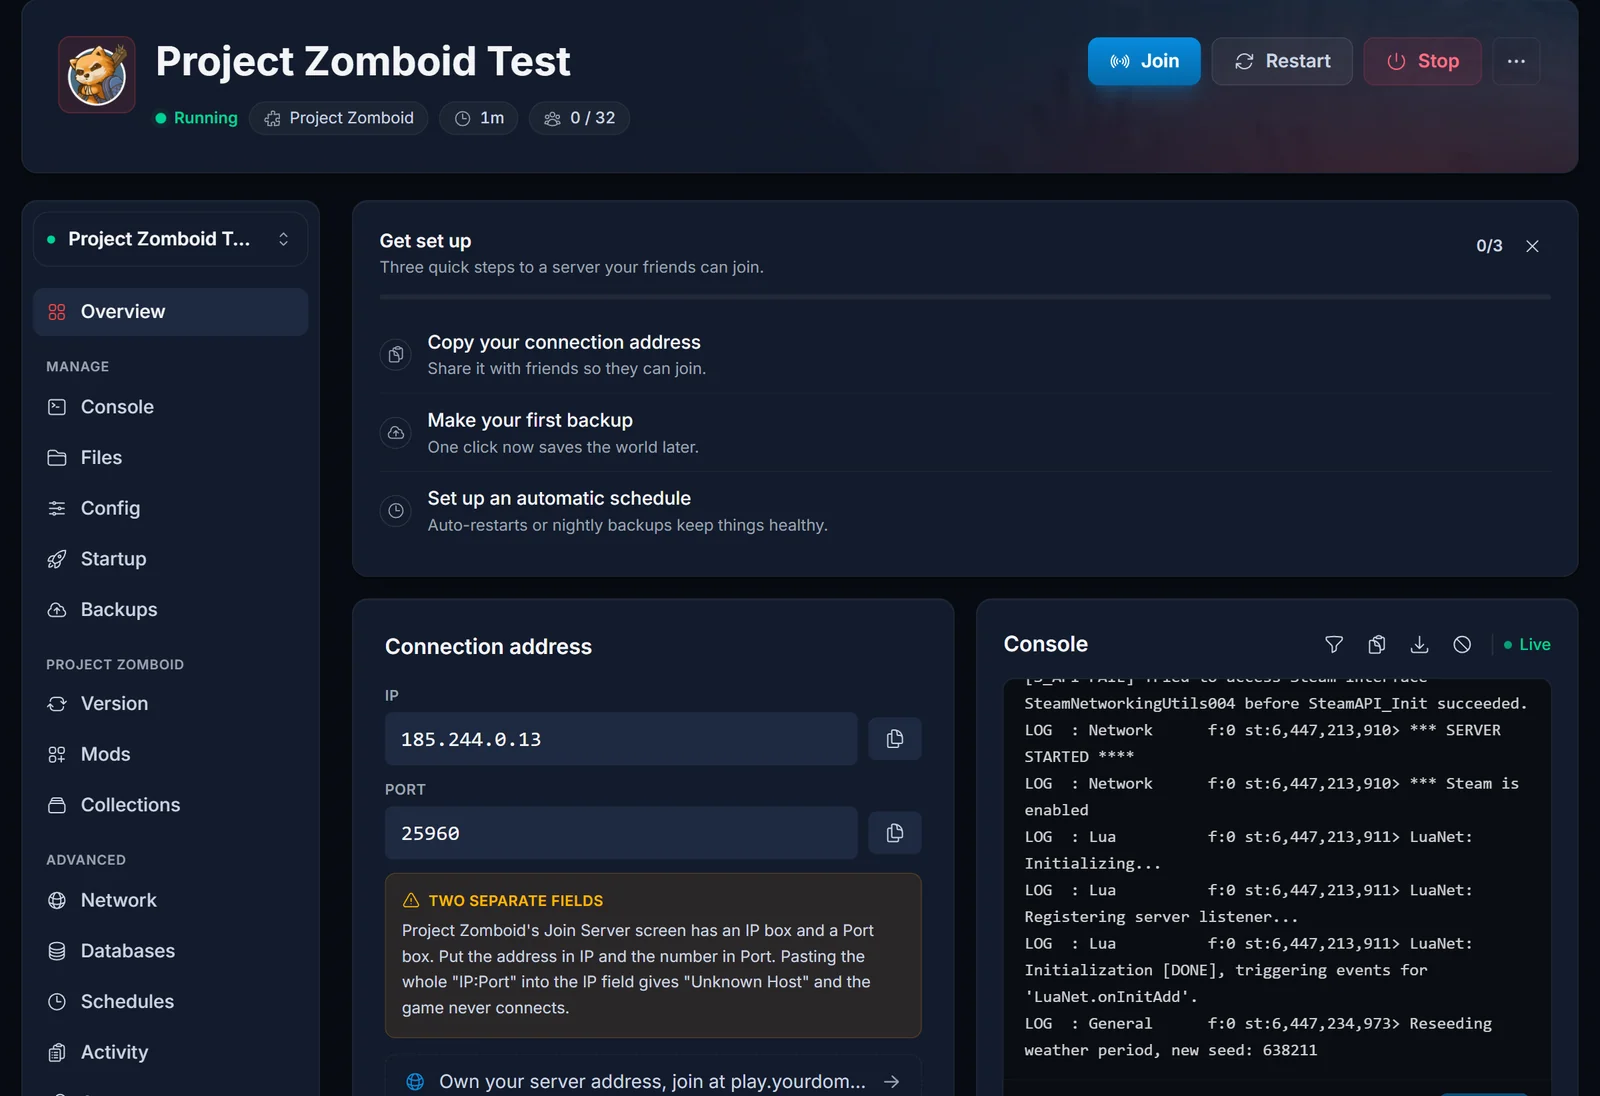Open the Activity log page

tap(170, 1052)
